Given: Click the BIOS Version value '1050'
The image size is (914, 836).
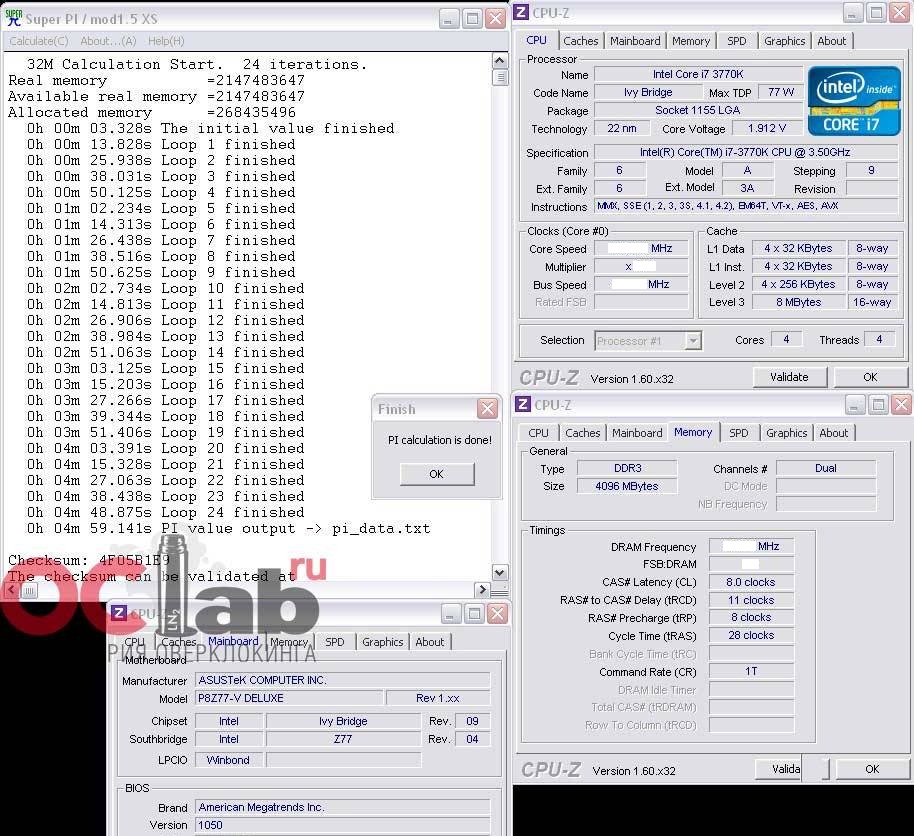Looking at the screenshot, I should point(343,825).
